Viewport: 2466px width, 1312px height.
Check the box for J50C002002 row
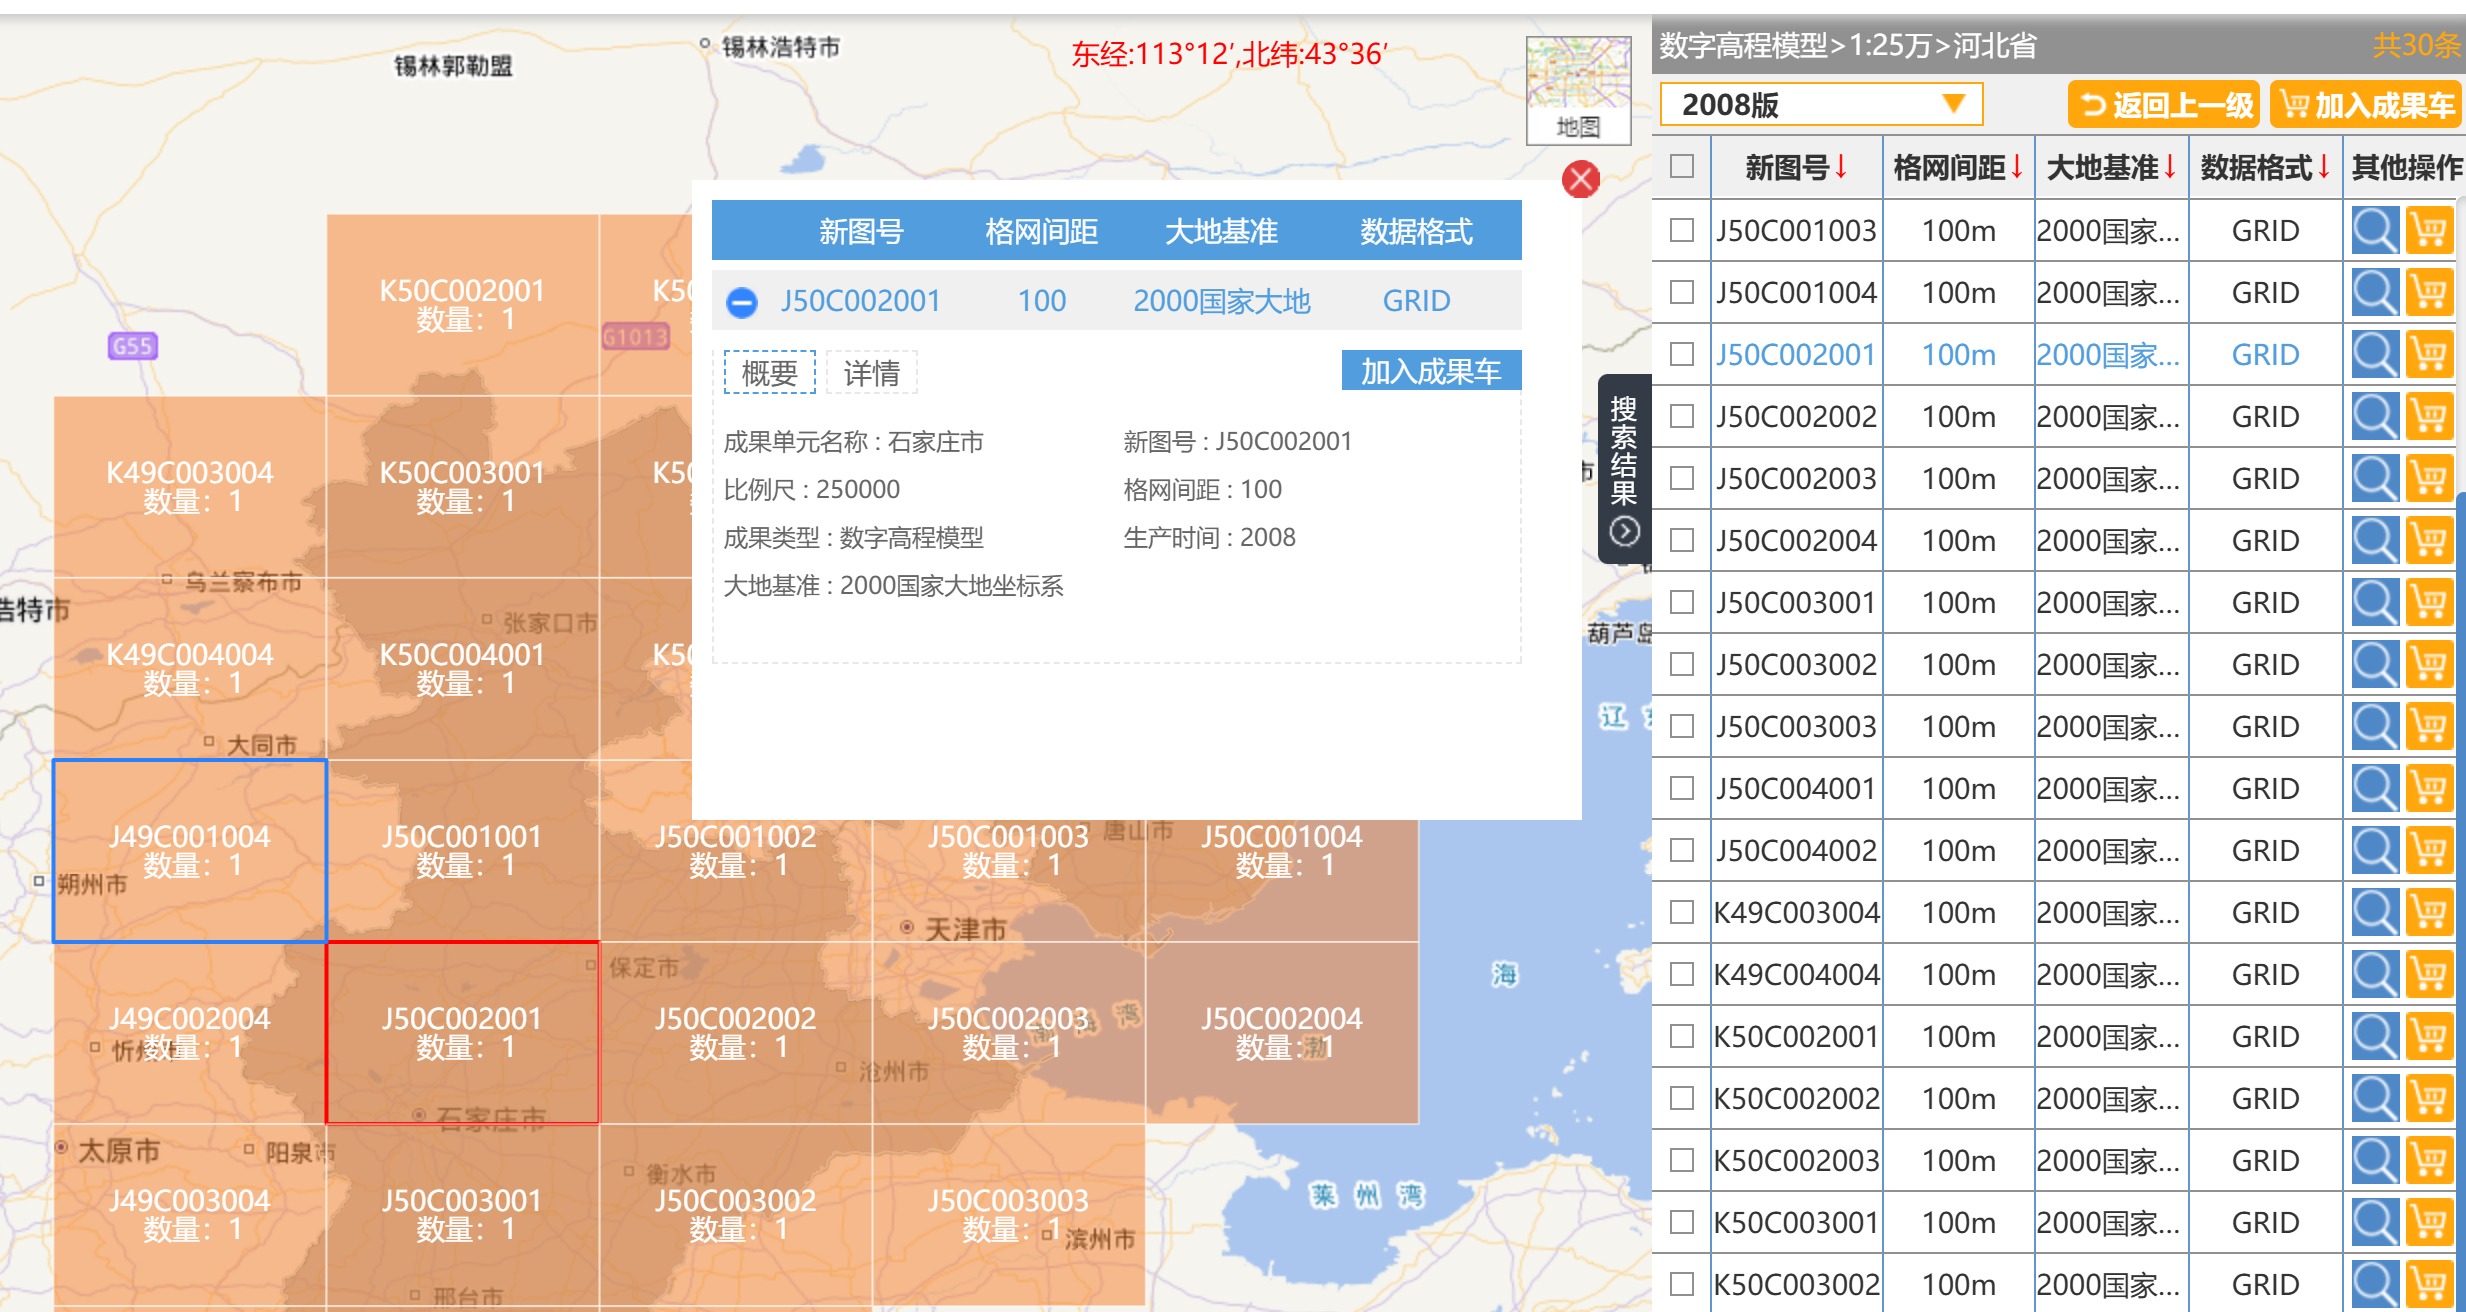[x=1682, y=416]
